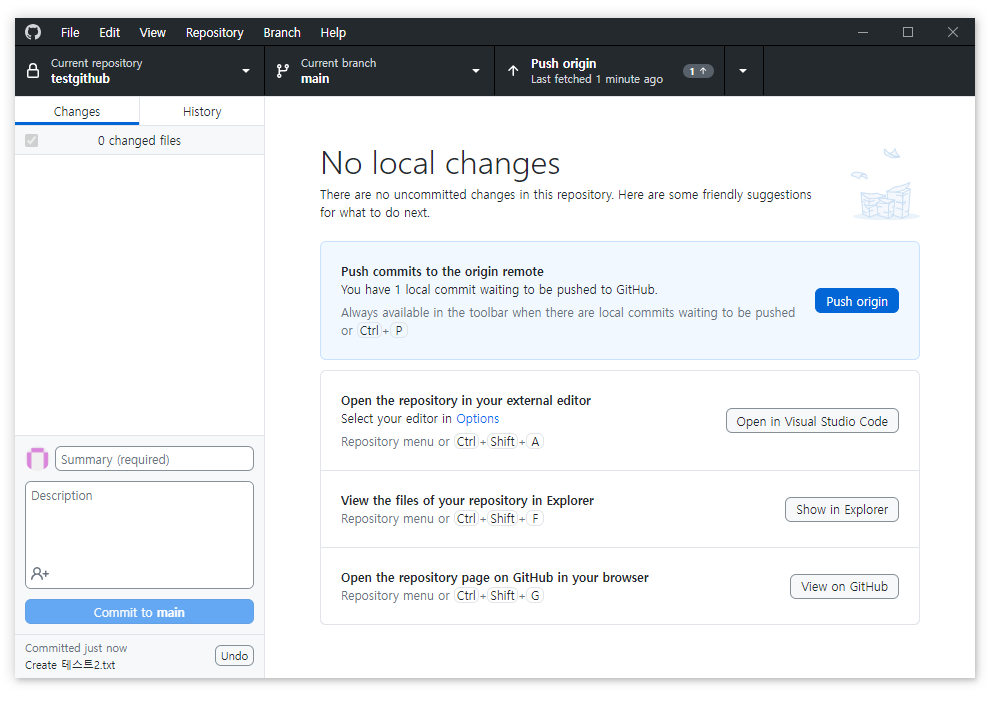
Task: Maximize the GitHub Desktop window
Action: (908, 32)
